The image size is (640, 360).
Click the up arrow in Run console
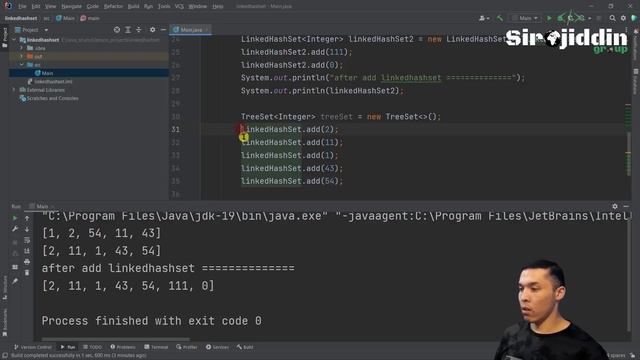click(27, 218)
